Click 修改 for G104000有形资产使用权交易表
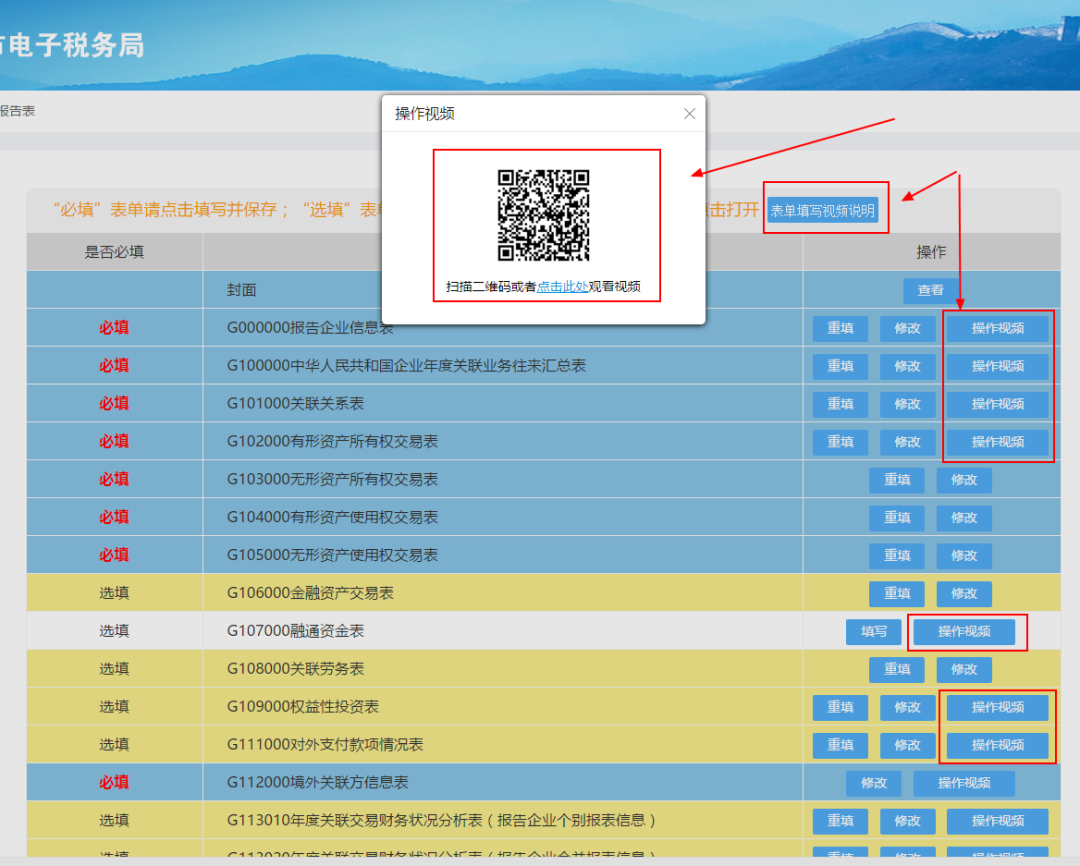The width and height of the screenshot is (1080, 866). 964,518
